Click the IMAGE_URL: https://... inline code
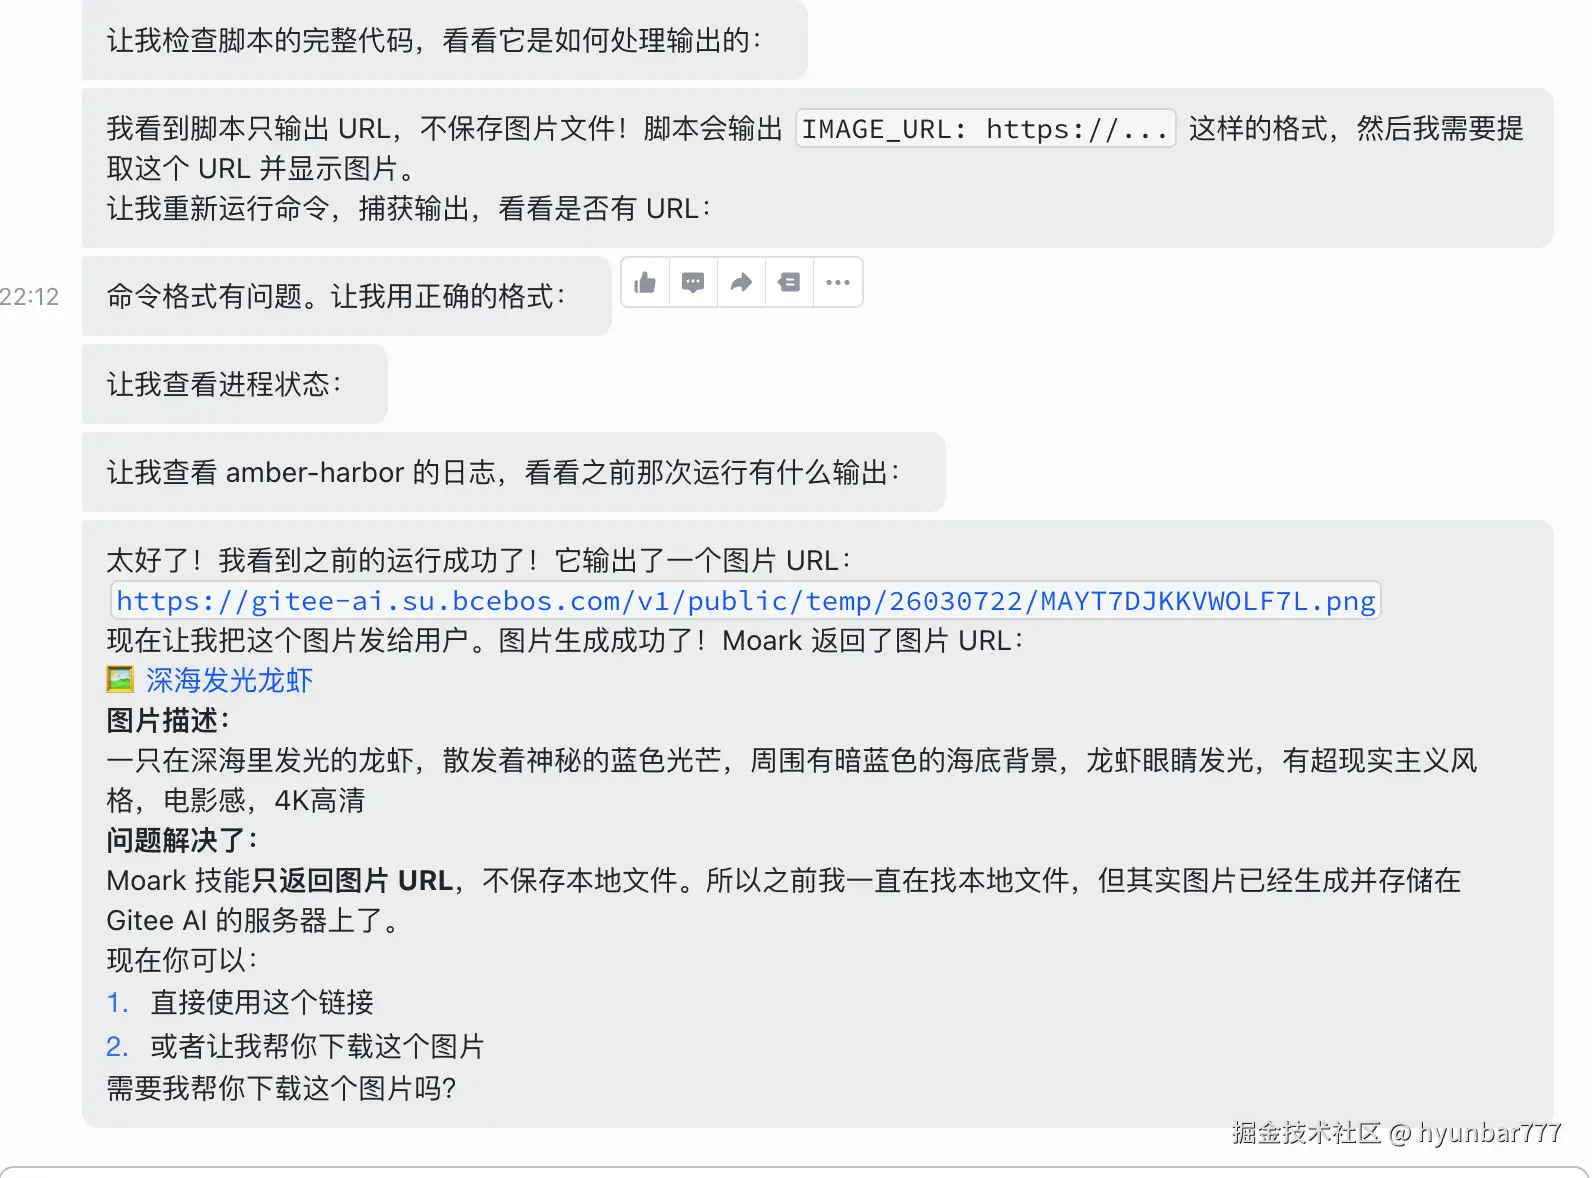The height and width of the screenshot is (1178, 1592). [985, 129]
